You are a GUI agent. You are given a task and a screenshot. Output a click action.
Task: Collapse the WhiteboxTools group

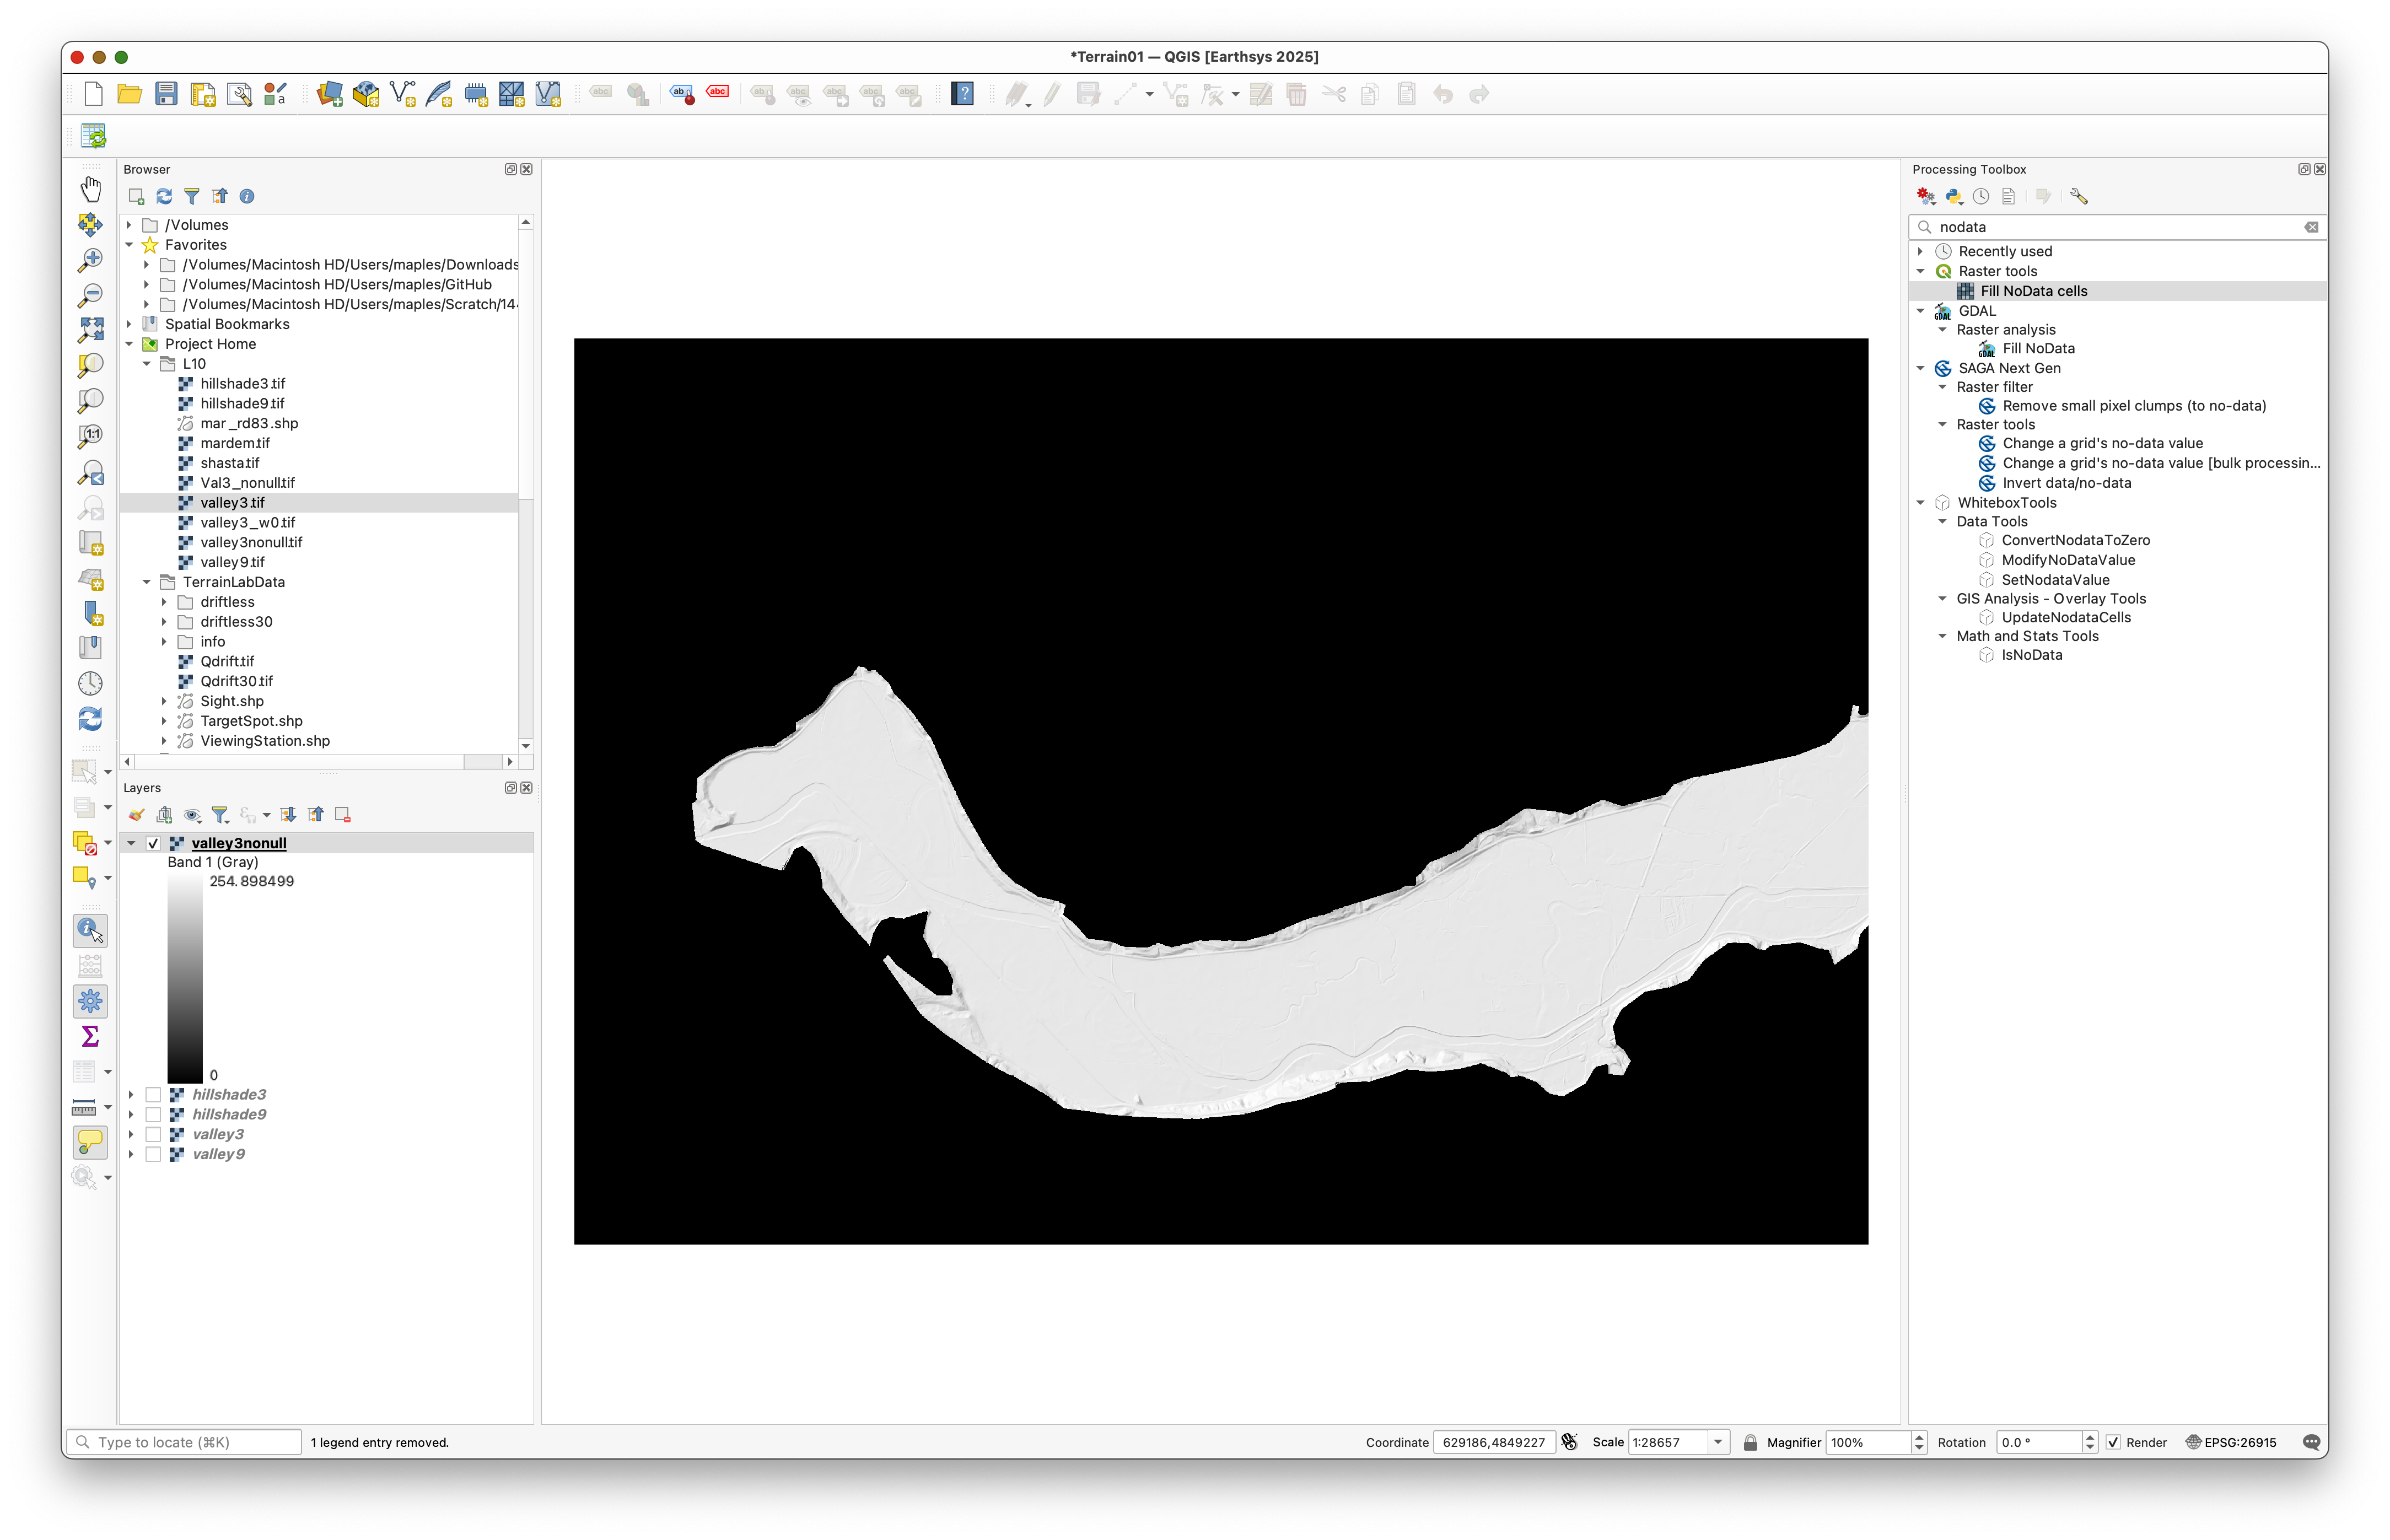pyautogui.click(x=1920, y=503)
